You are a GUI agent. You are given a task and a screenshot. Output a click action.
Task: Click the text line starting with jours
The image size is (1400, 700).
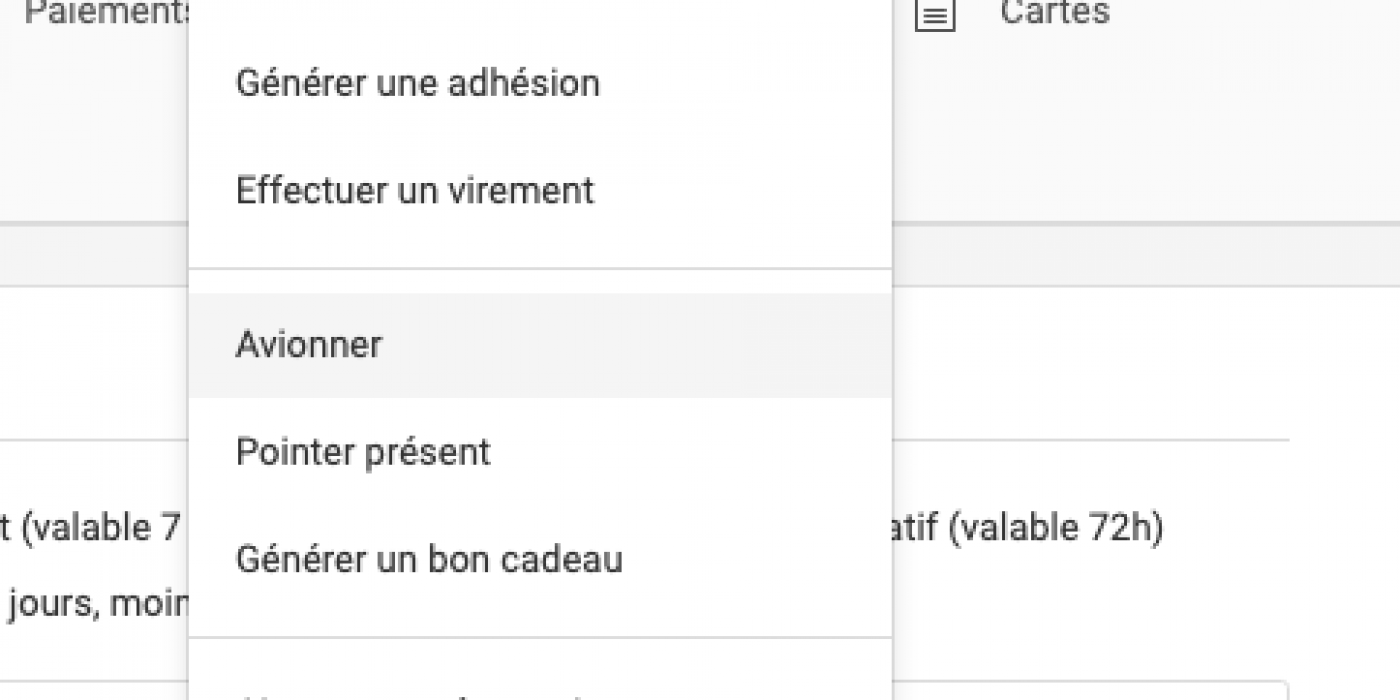(96, 604)
